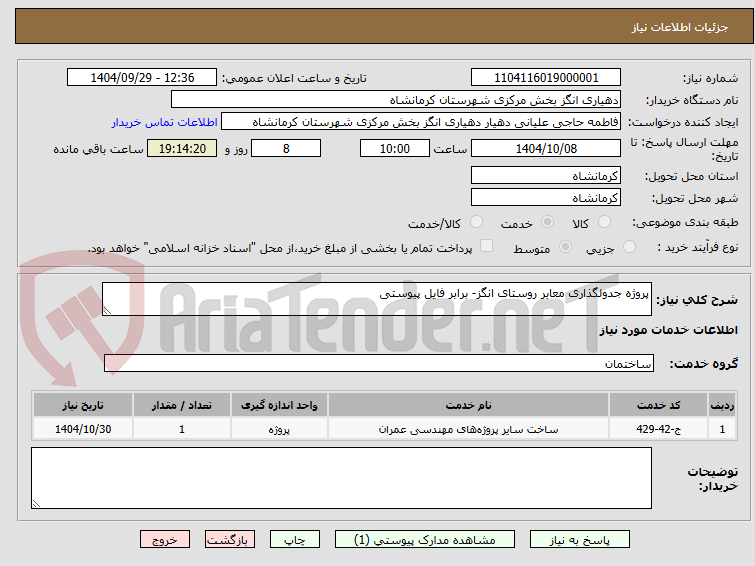Click the deadline date 1404/10/08 field
Viewport: 755px width, 566px height.
point(546,148)
